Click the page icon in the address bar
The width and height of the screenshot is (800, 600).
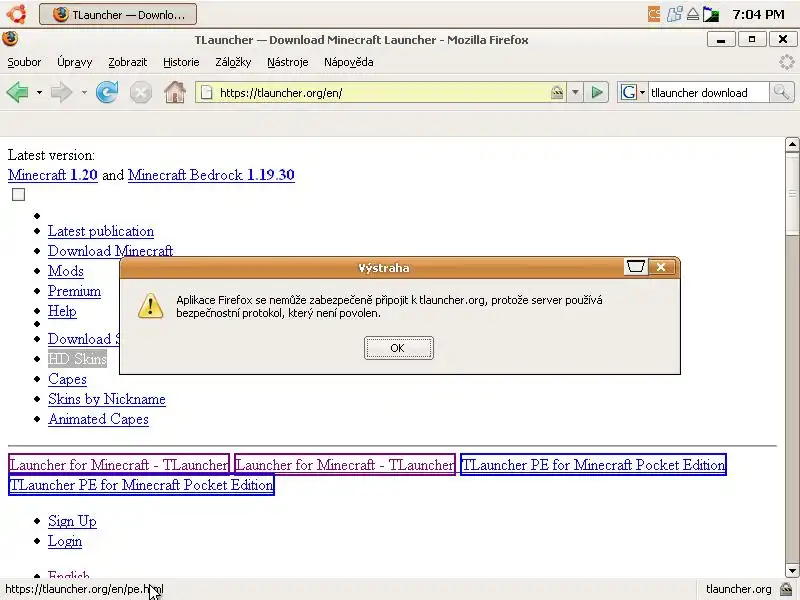tap(206, 92)
